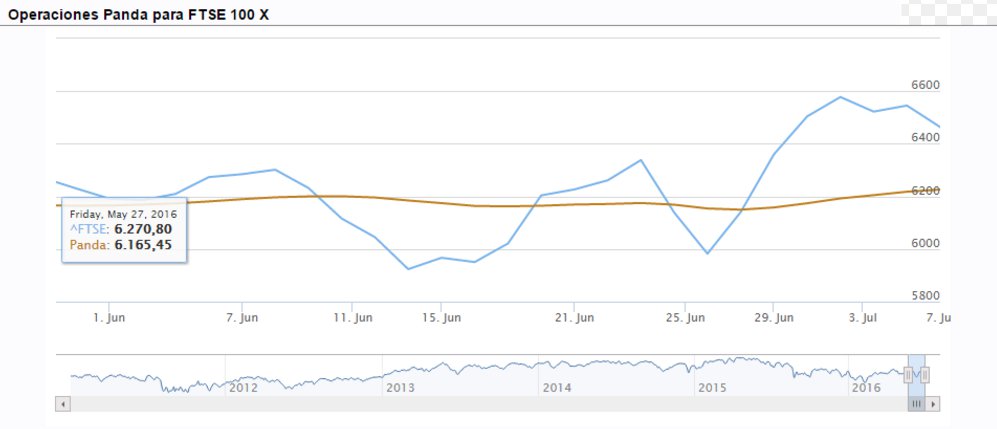Click the navigator scrollbar right arrow

point(932,404)
